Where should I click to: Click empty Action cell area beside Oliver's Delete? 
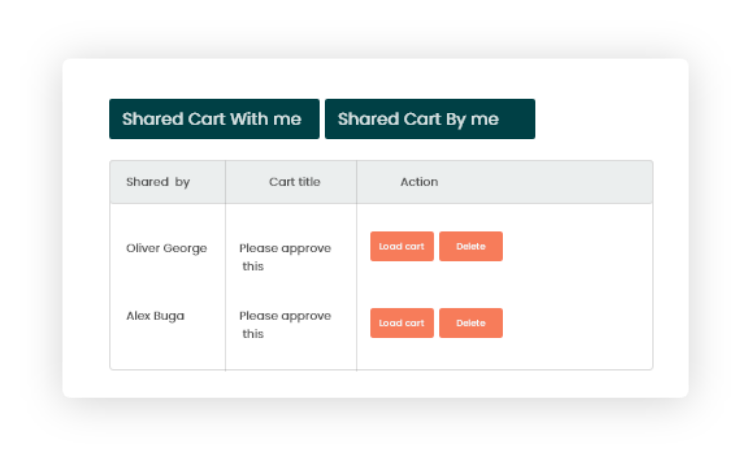pos(577,246)
